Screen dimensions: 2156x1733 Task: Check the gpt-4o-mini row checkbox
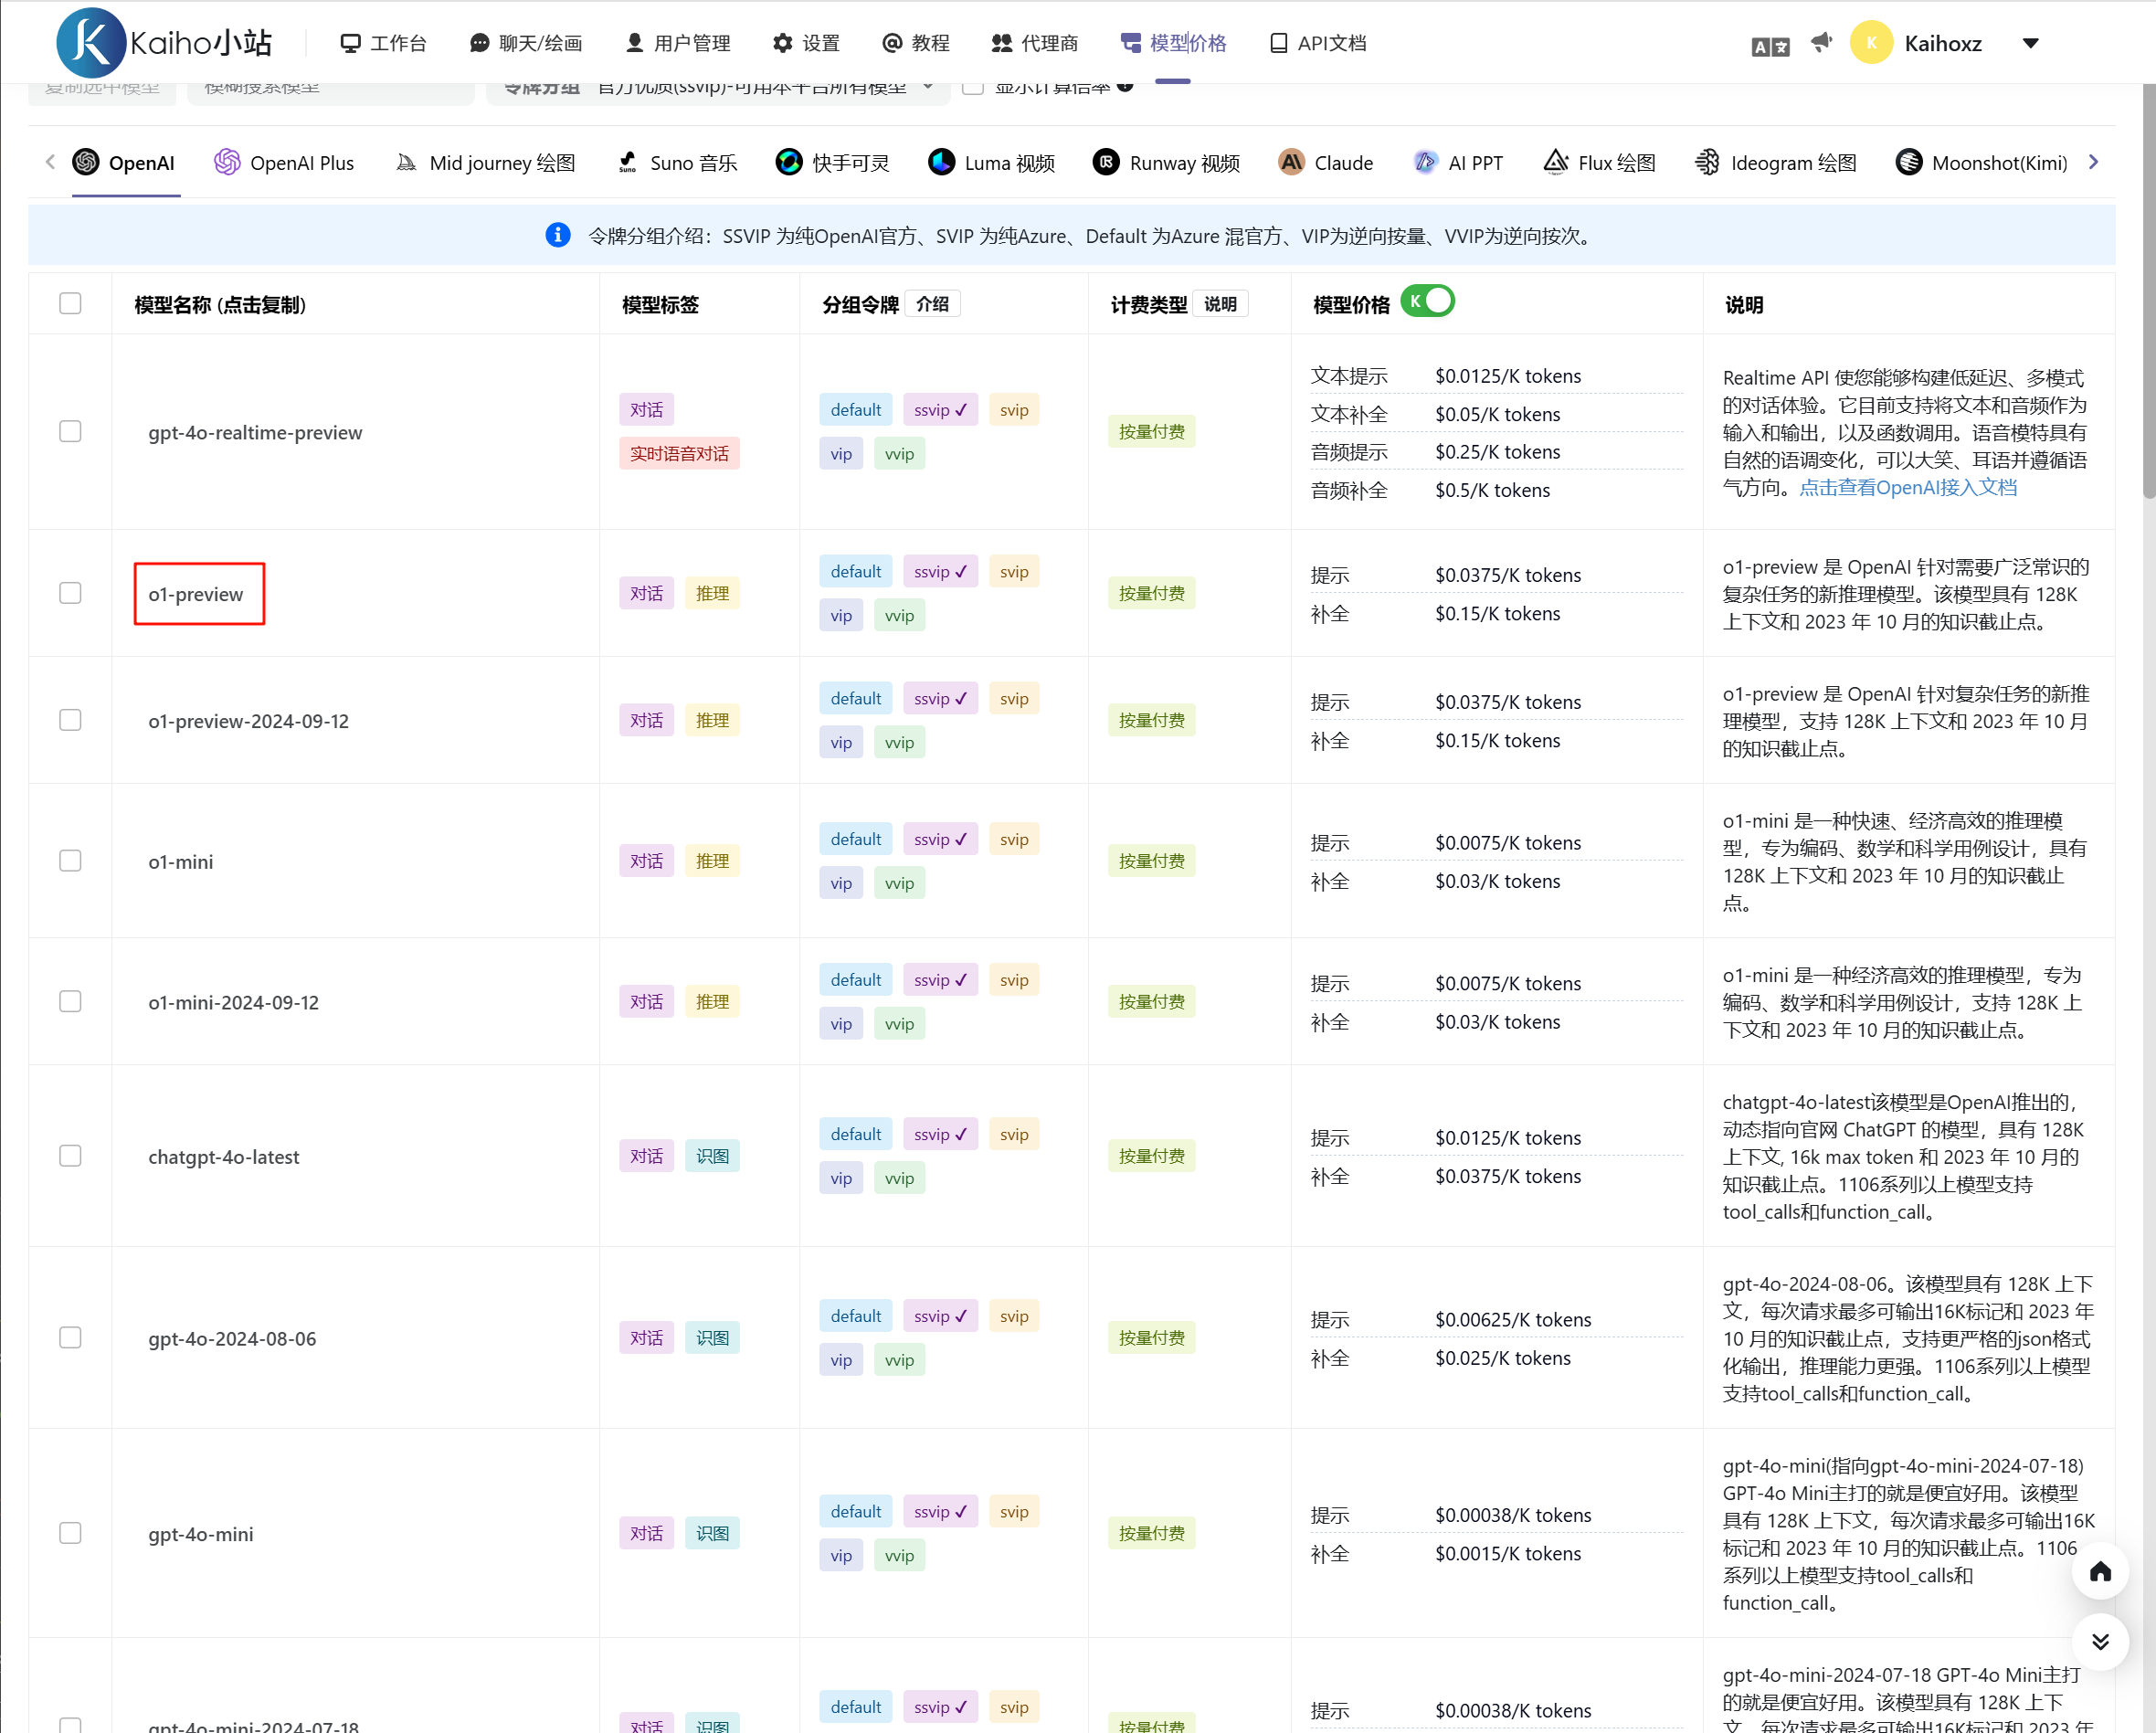click(70, 1533)
